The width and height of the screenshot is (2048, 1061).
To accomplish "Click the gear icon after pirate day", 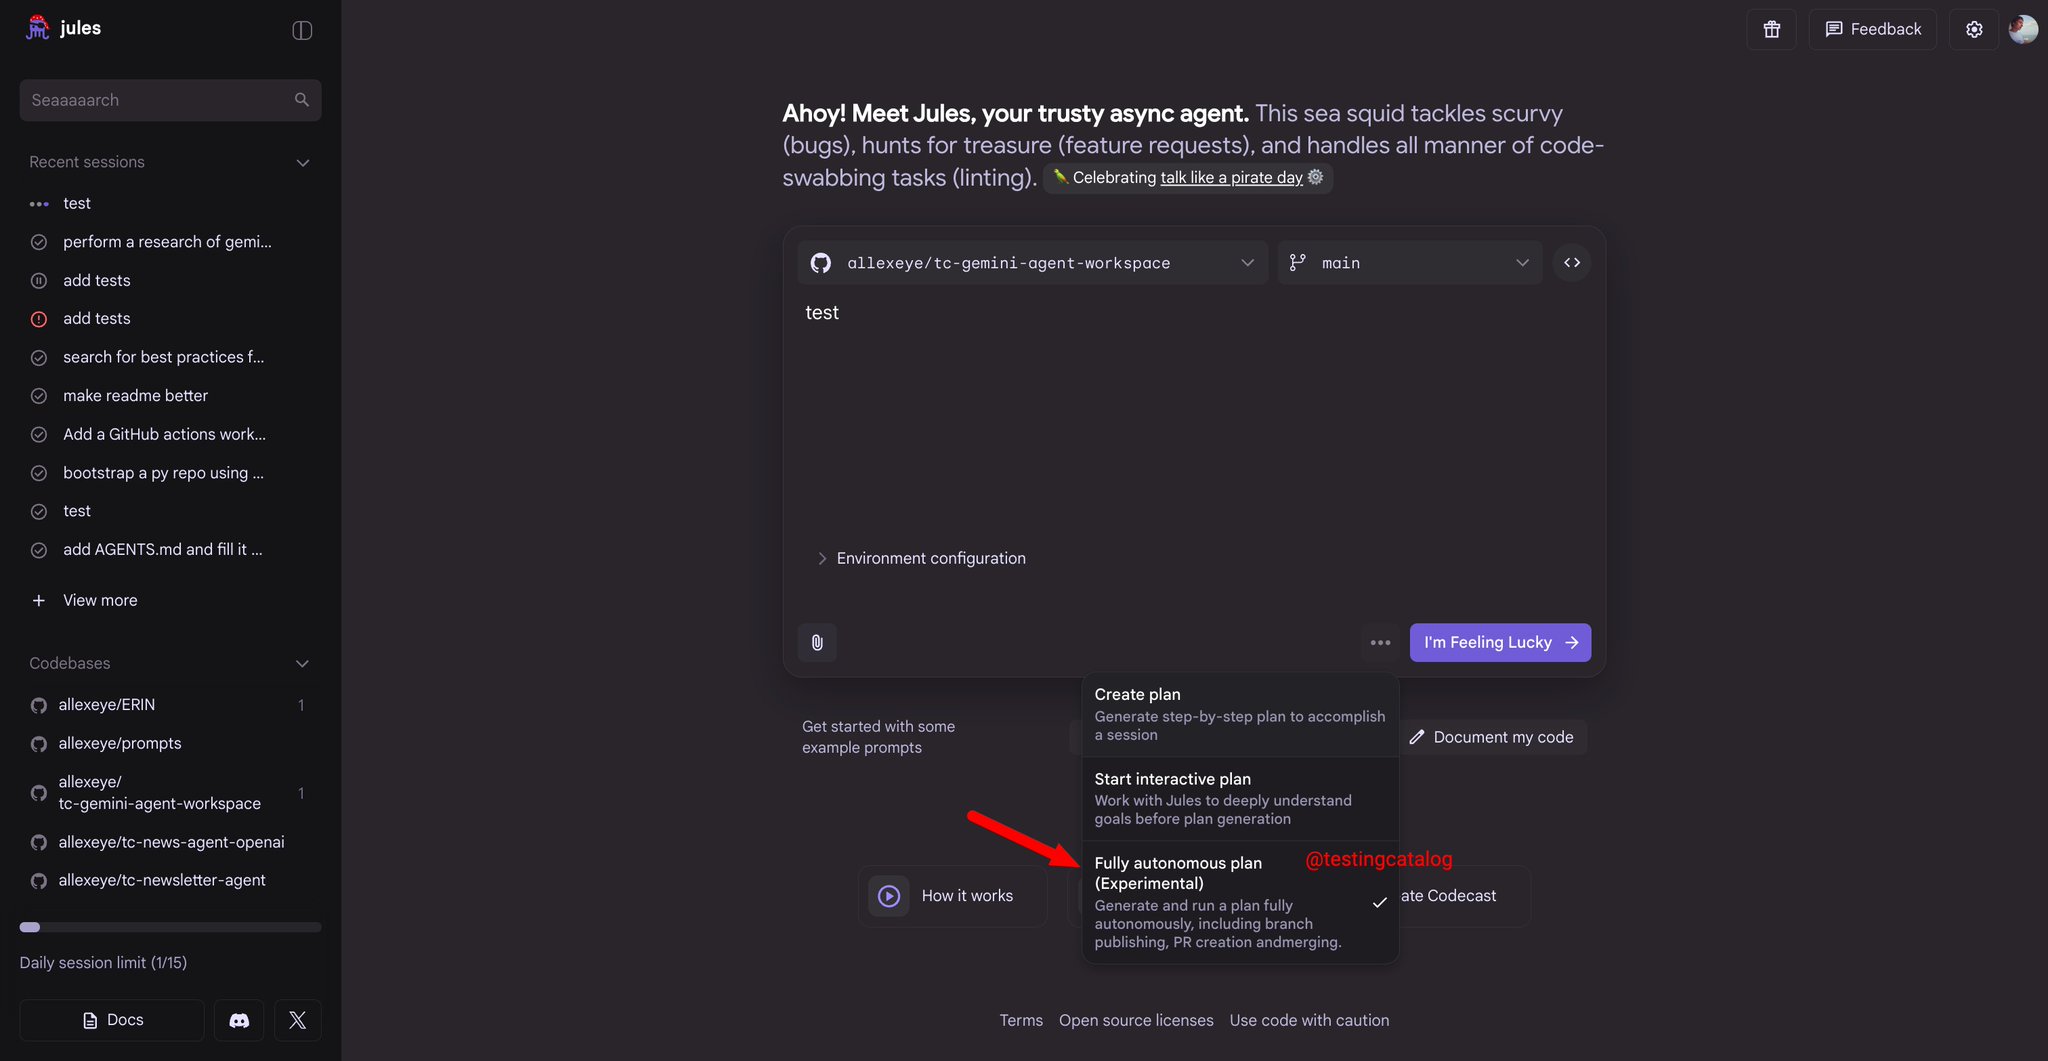I will pos(1316,177).
